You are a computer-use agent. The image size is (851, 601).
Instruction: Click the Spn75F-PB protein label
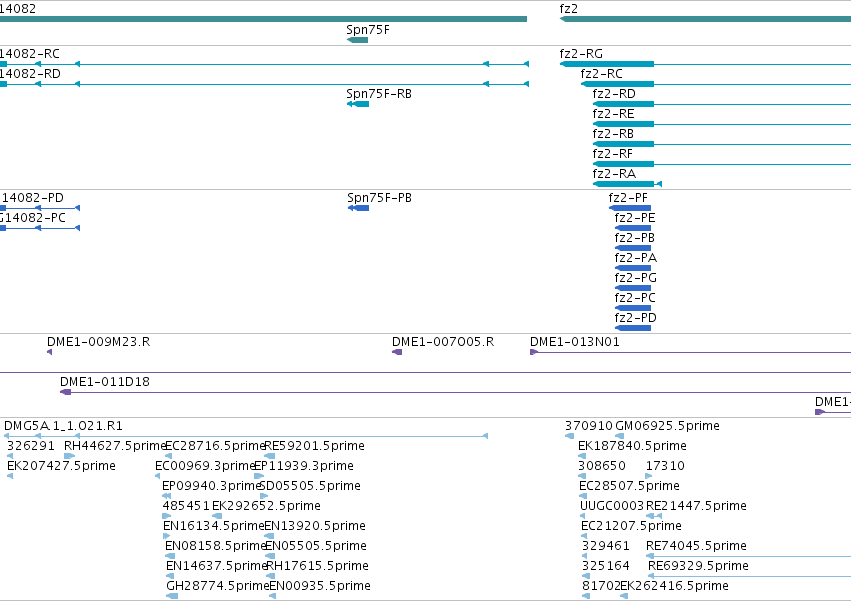tap(379, 198)
